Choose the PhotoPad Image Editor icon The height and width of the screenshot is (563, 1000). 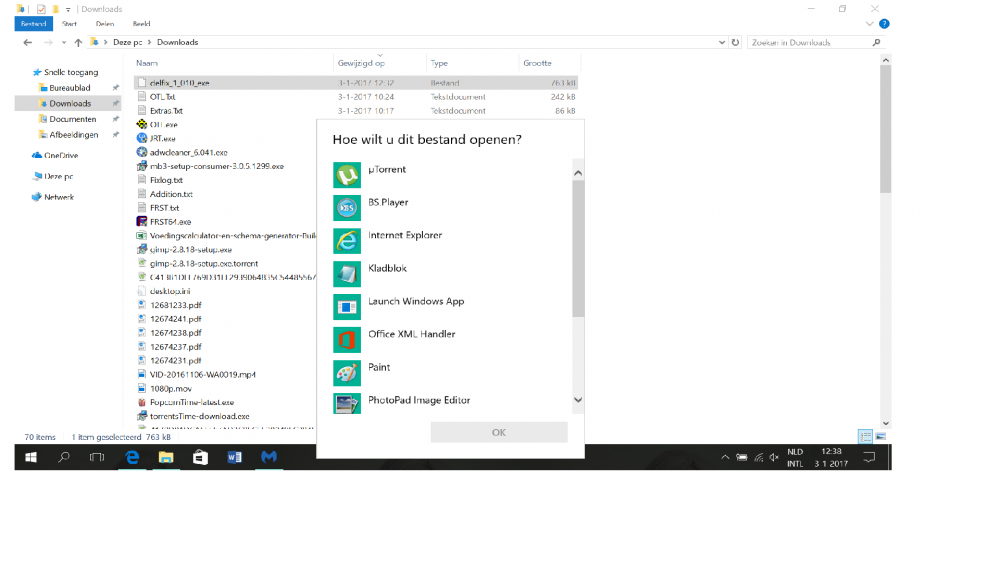tap(346, 404)
